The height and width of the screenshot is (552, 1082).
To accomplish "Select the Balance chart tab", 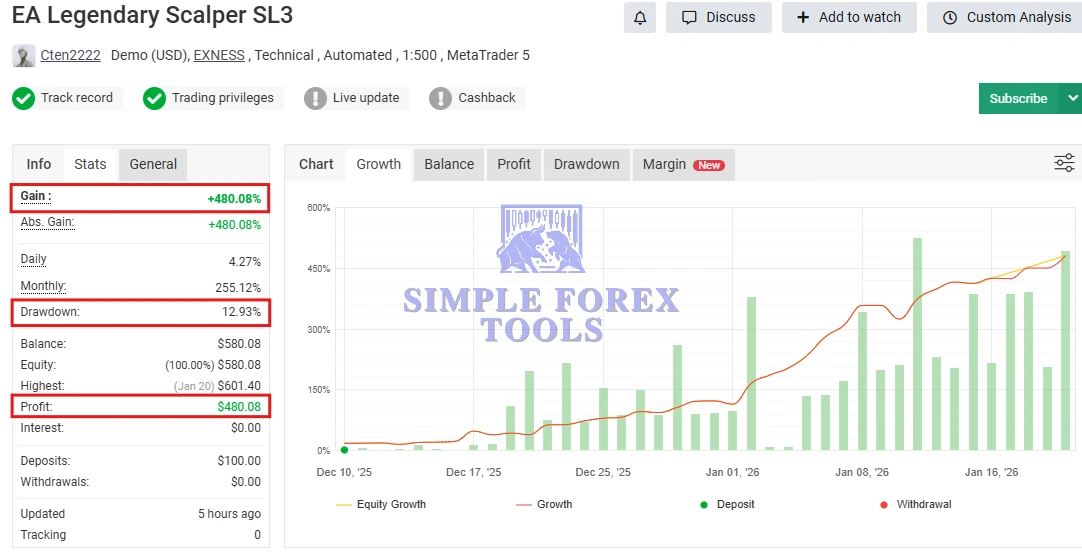I will click(449, 164).
